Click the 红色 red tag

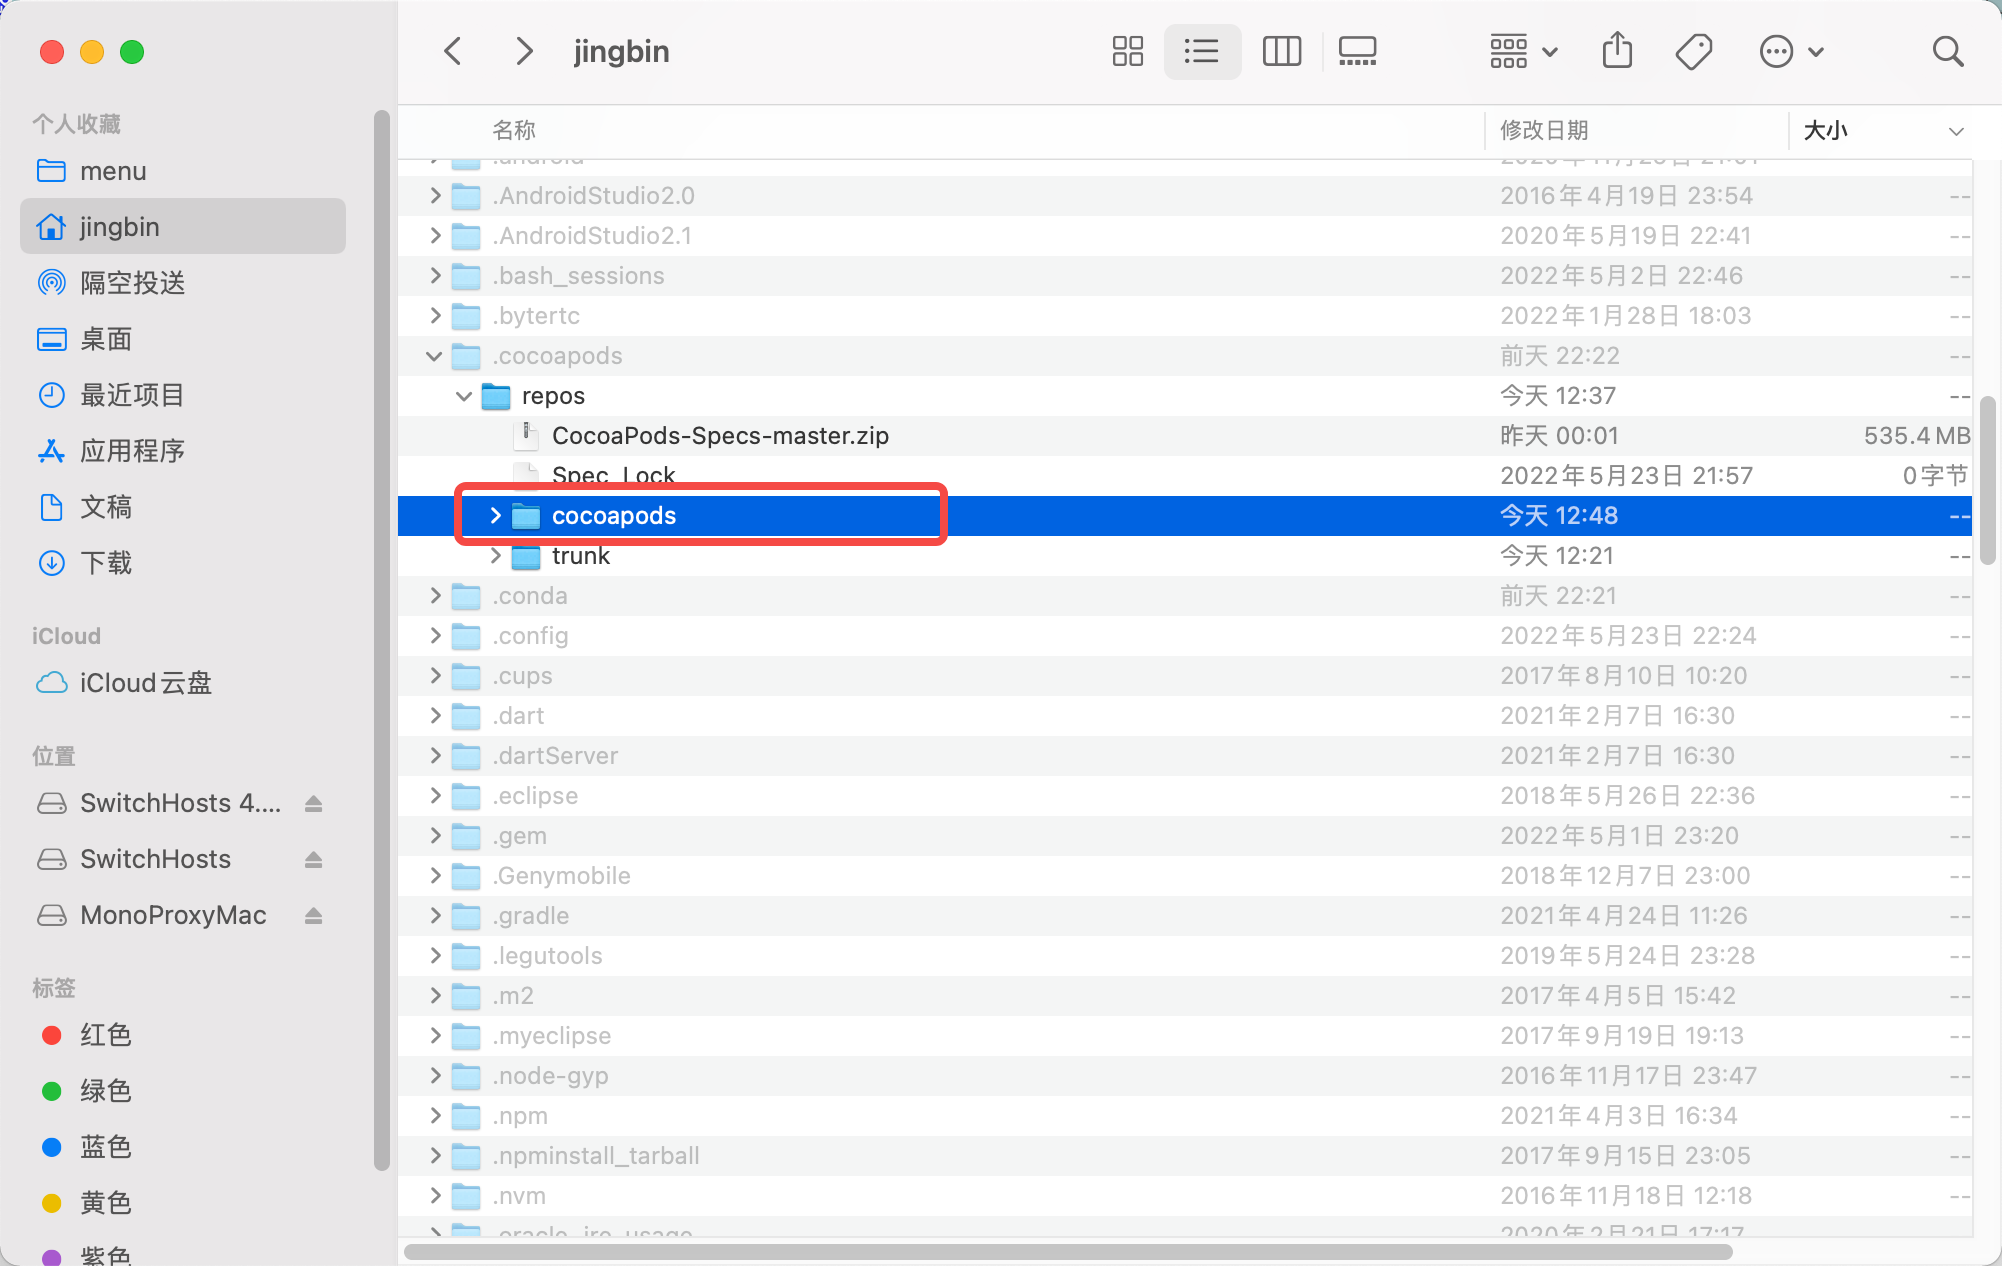105,1035
